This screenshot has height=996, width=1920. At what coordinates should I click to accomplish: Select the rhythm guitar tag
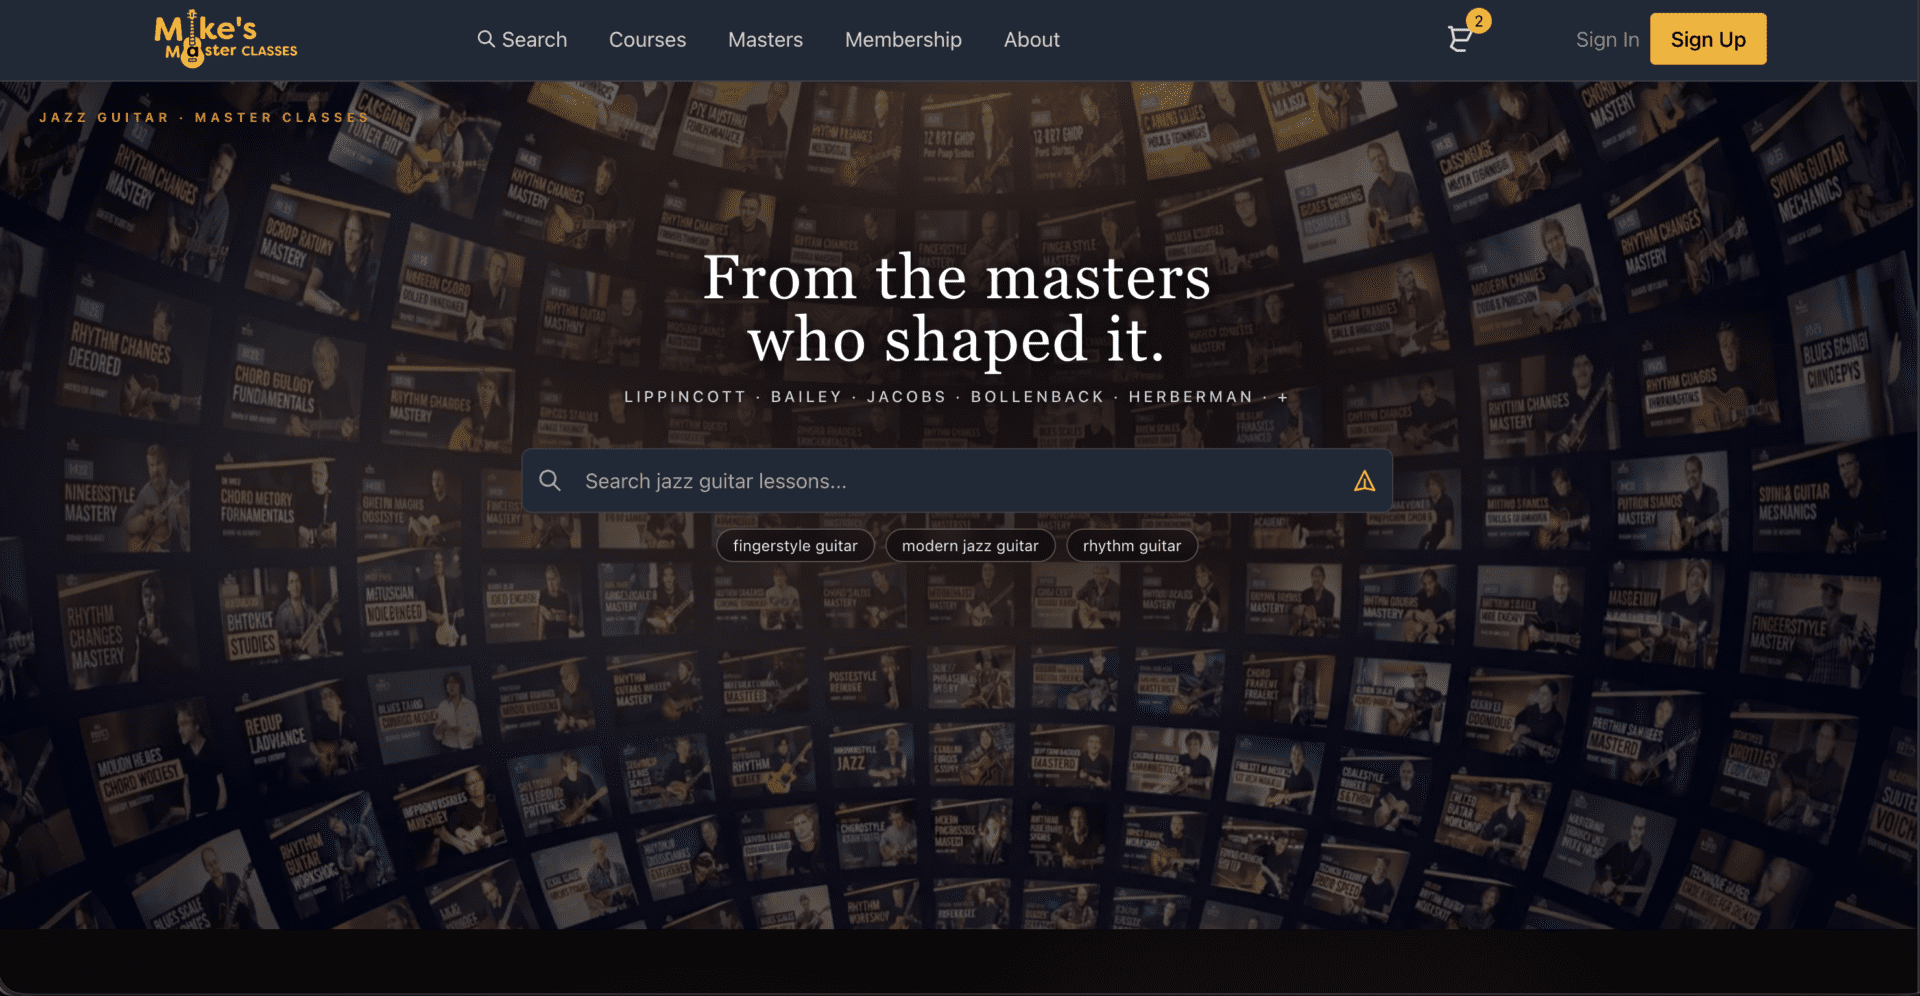1132,546
